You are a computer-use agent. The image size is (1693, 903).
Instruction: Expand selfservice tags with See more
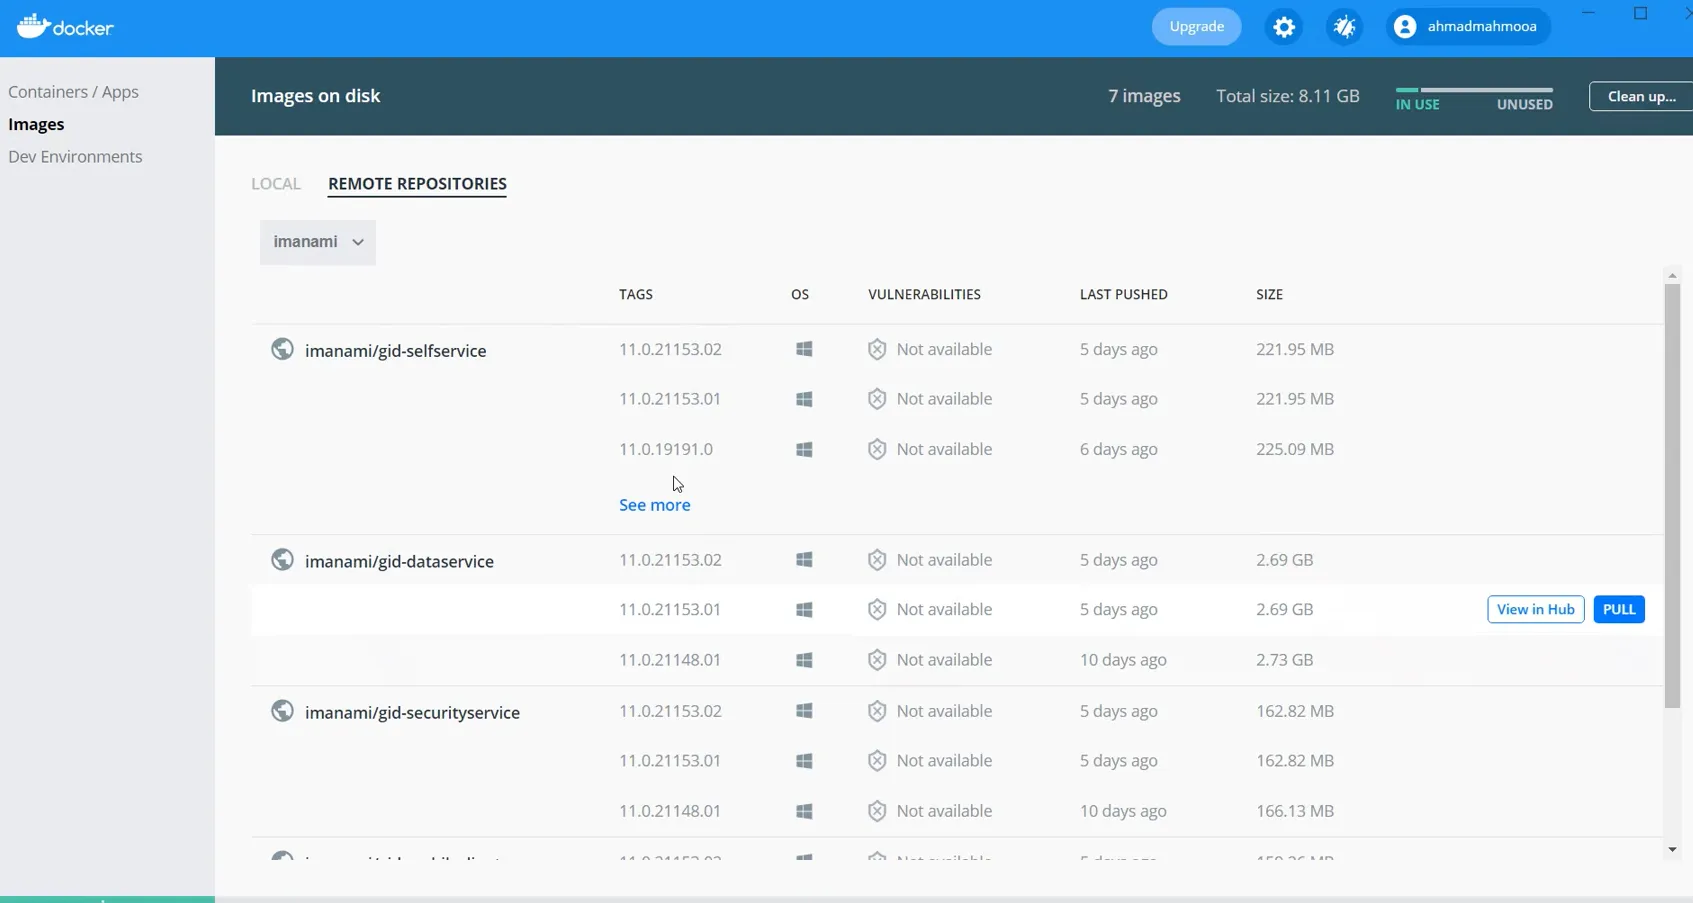coord(655,505)
